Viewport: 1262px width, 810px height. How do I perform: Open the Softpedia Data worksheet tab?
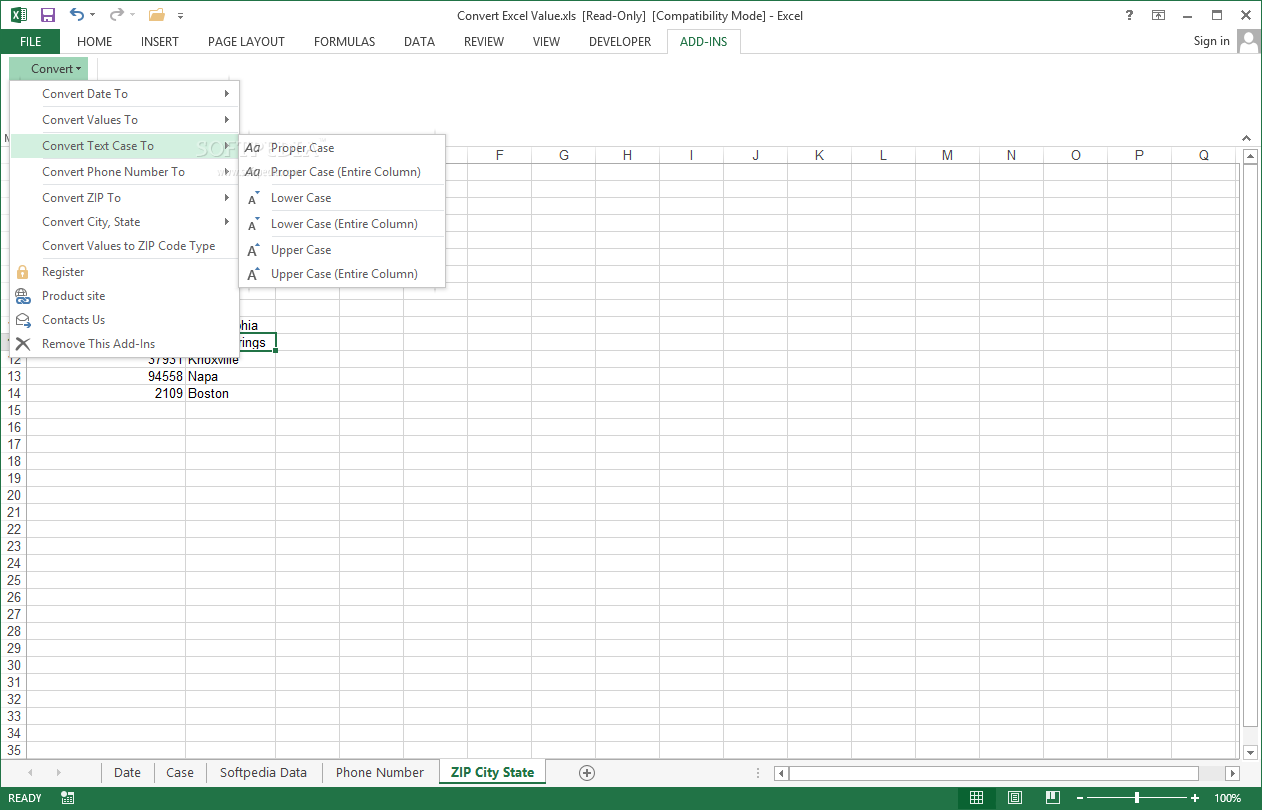coord(263,772)
